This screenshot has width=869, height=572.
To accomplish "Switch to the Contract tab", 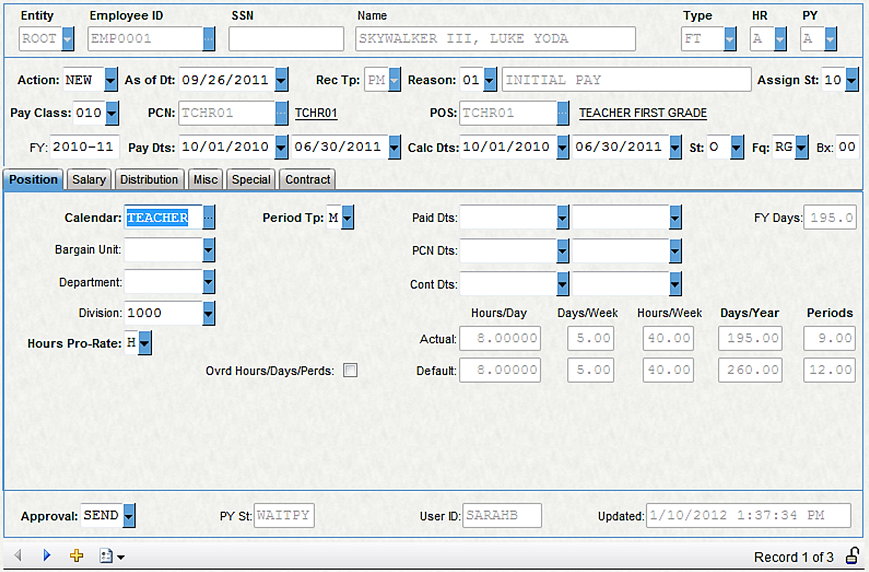I will coord(307,179).
